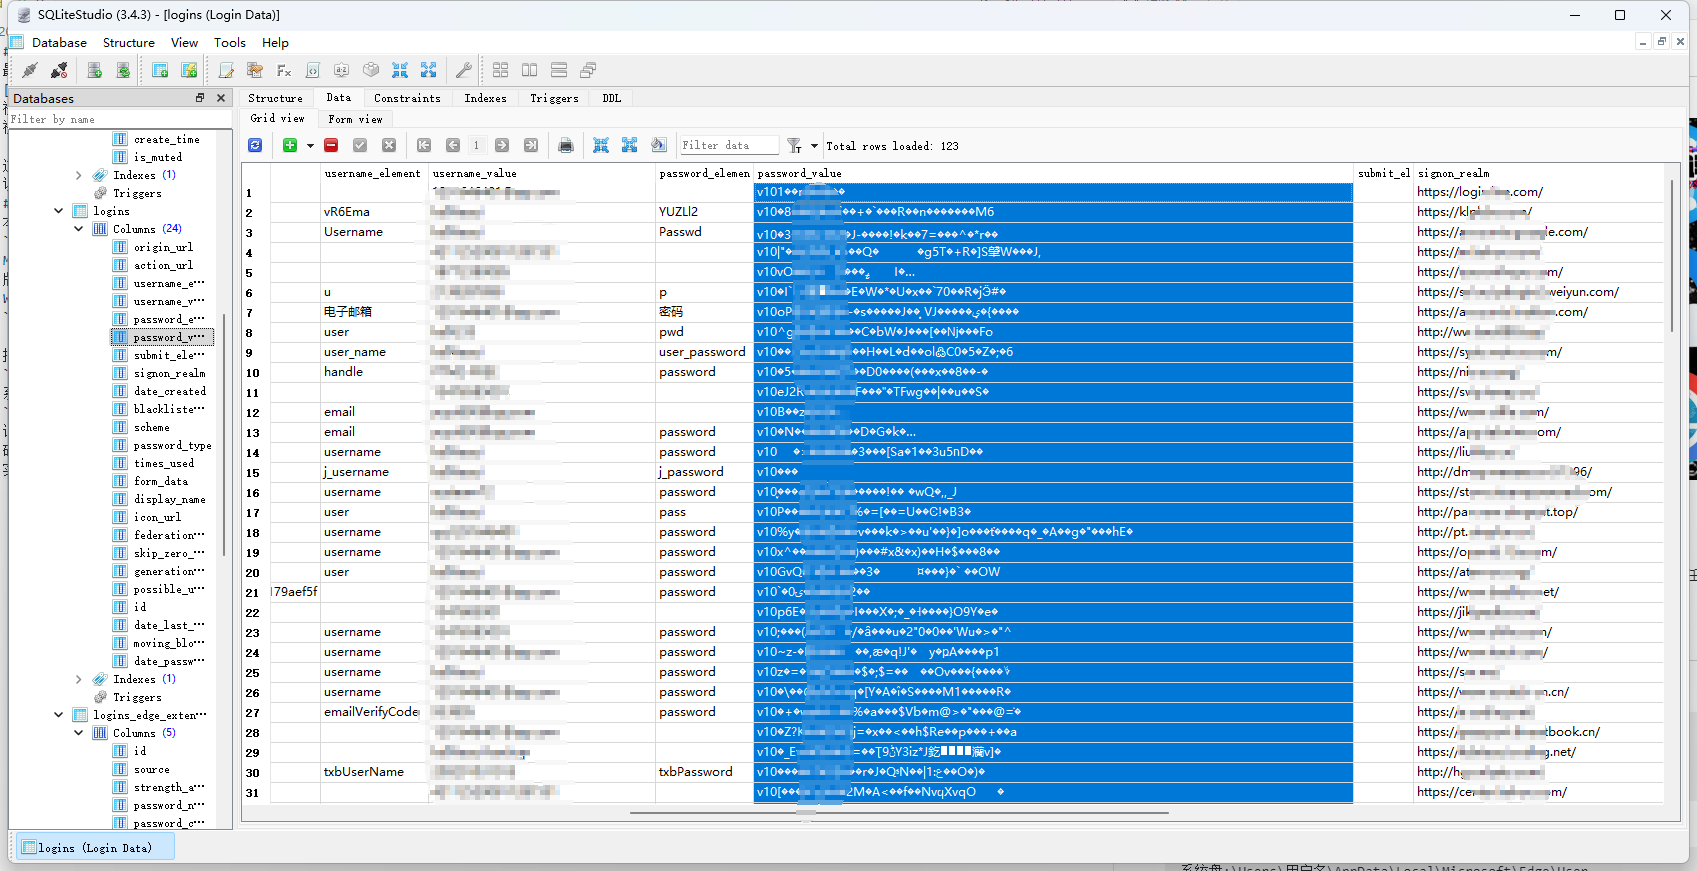The image size is (1697, 871).
Task: Select times_used column in the tree
Action: [164, 463]
